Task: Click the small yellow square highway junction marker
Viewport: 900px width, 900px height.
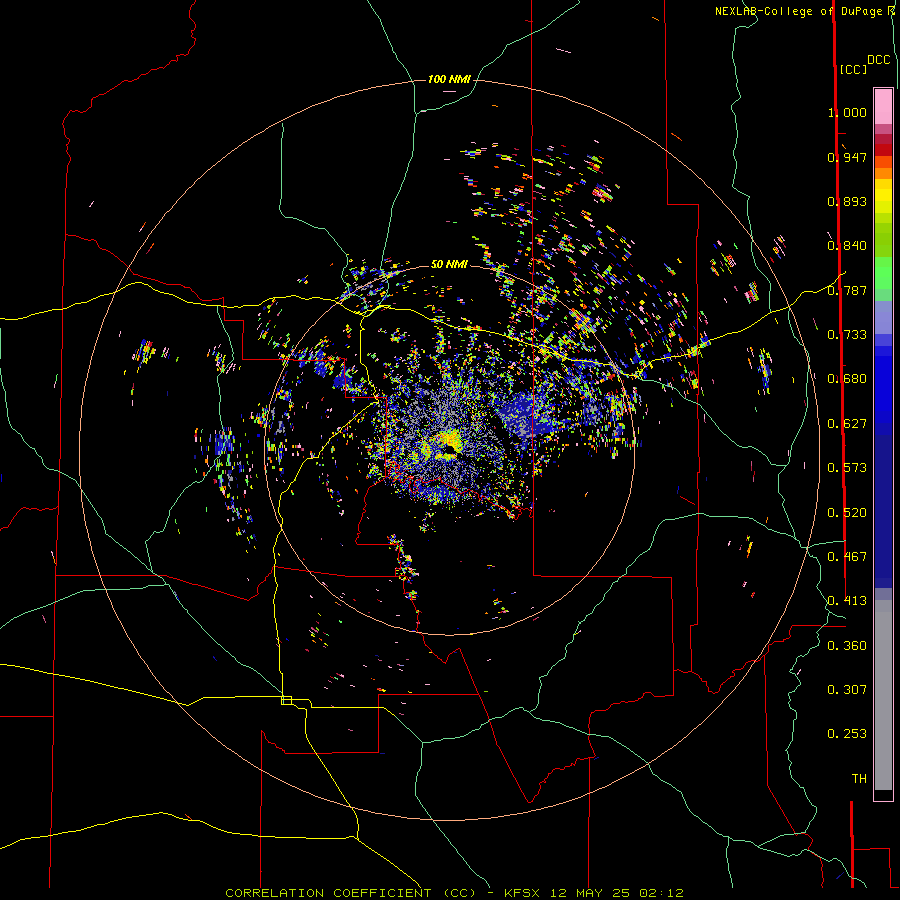Action: (x=286, y=700)
